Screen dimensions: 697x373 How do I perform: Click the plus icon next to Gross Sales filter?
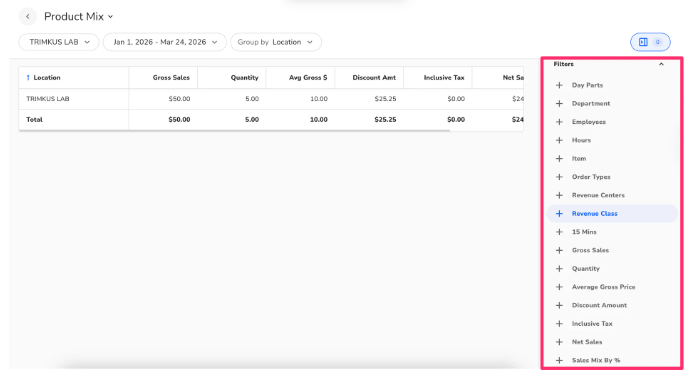[x=559, y=250]
